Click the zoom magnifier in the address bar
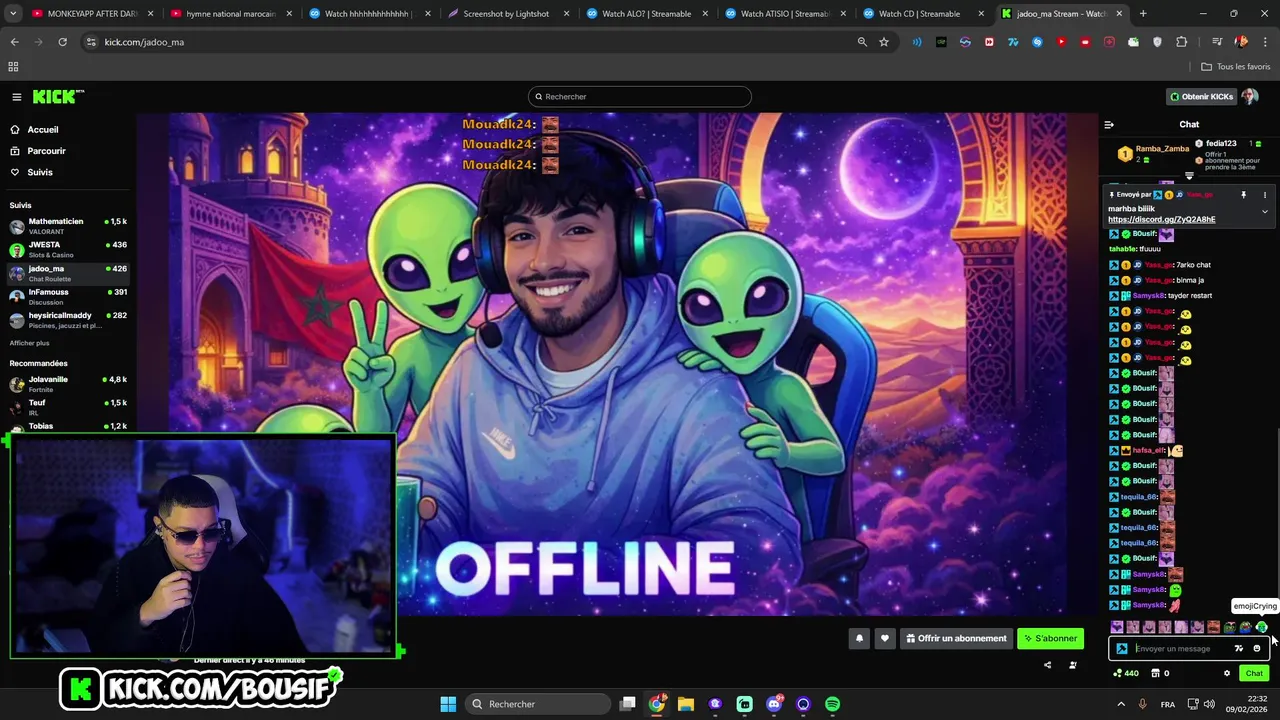 click(862, 42)
